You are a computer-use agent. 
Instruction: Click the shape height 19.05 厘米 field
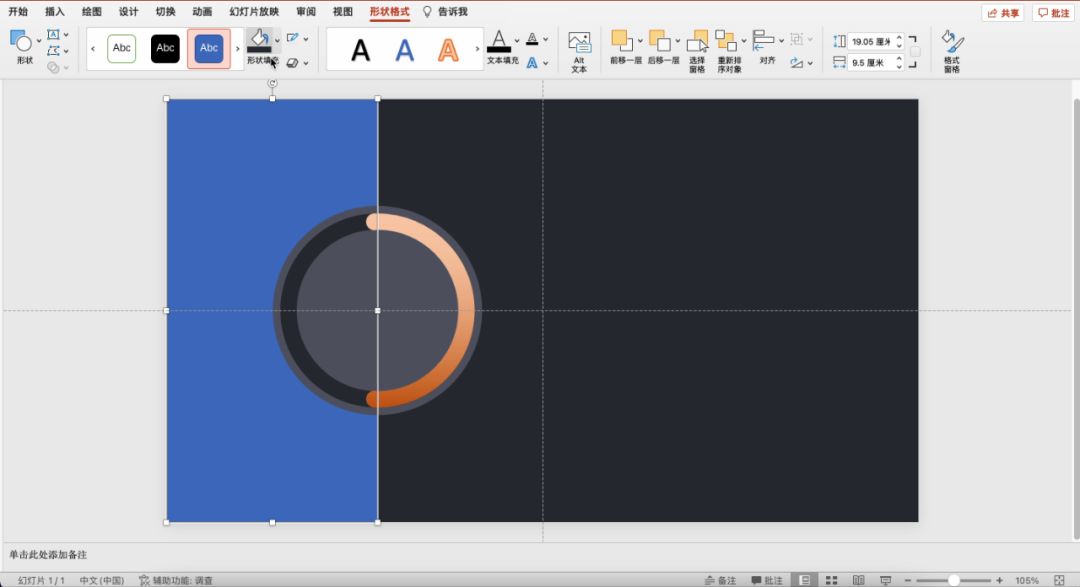tap(870, 42)
